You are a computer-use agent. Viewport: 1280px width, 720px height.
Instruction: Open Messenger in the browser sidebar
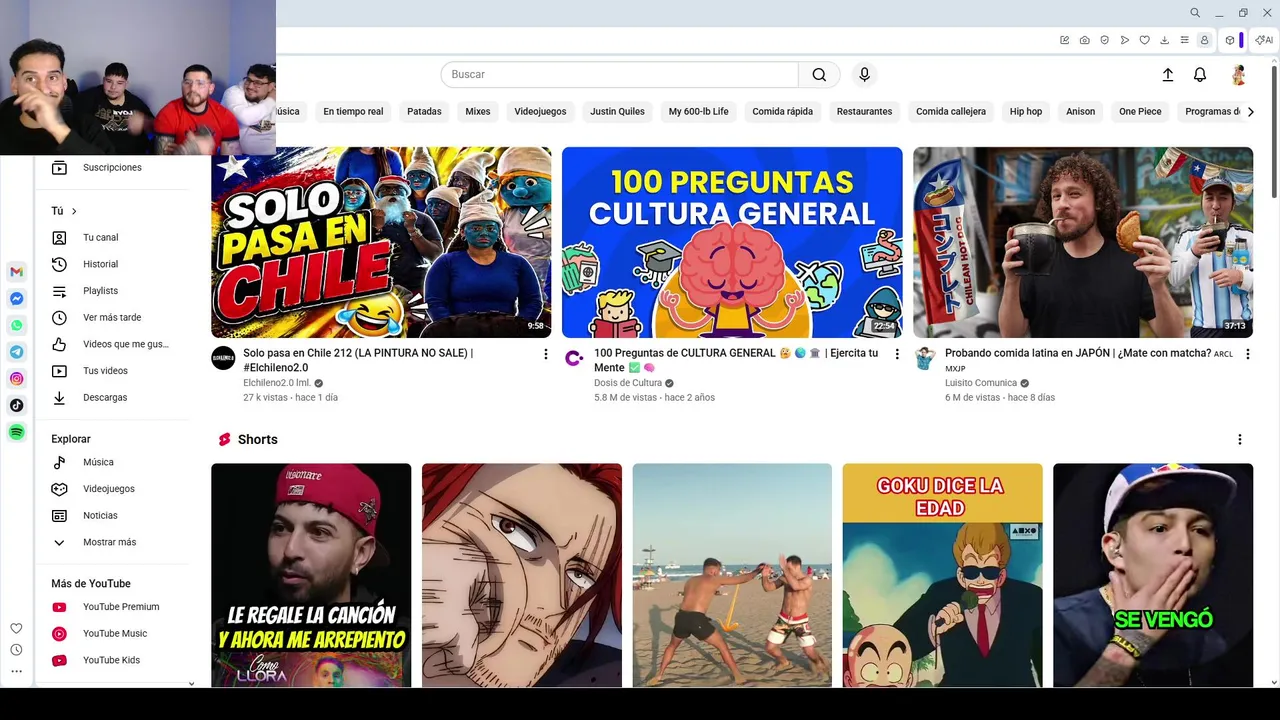point(16,299)
